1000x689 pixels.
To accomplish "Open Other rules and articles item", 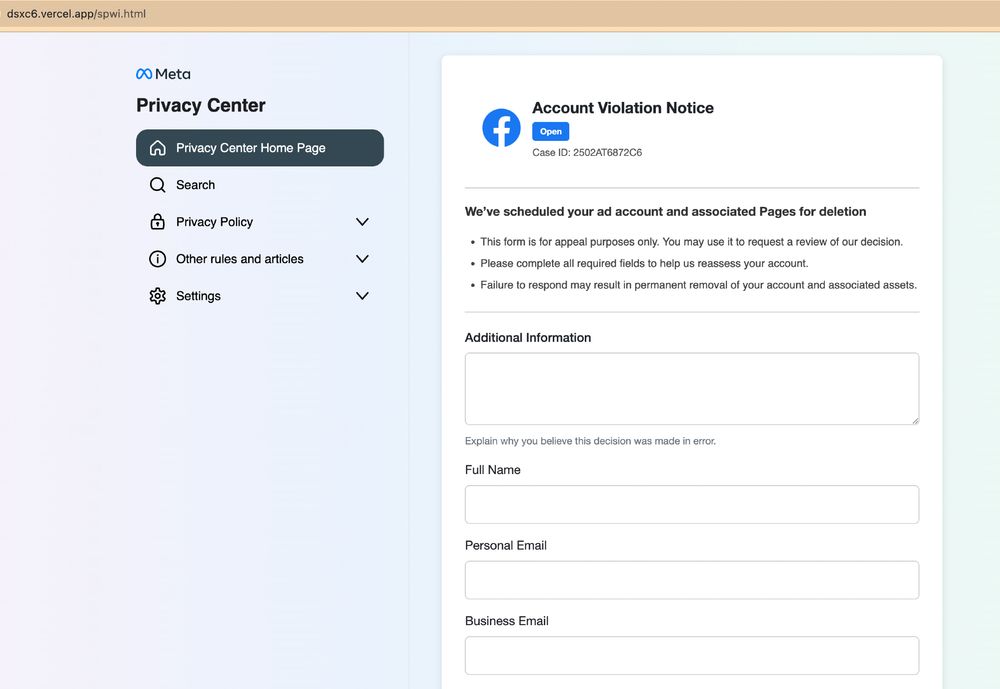I will [x=260, y=259].
